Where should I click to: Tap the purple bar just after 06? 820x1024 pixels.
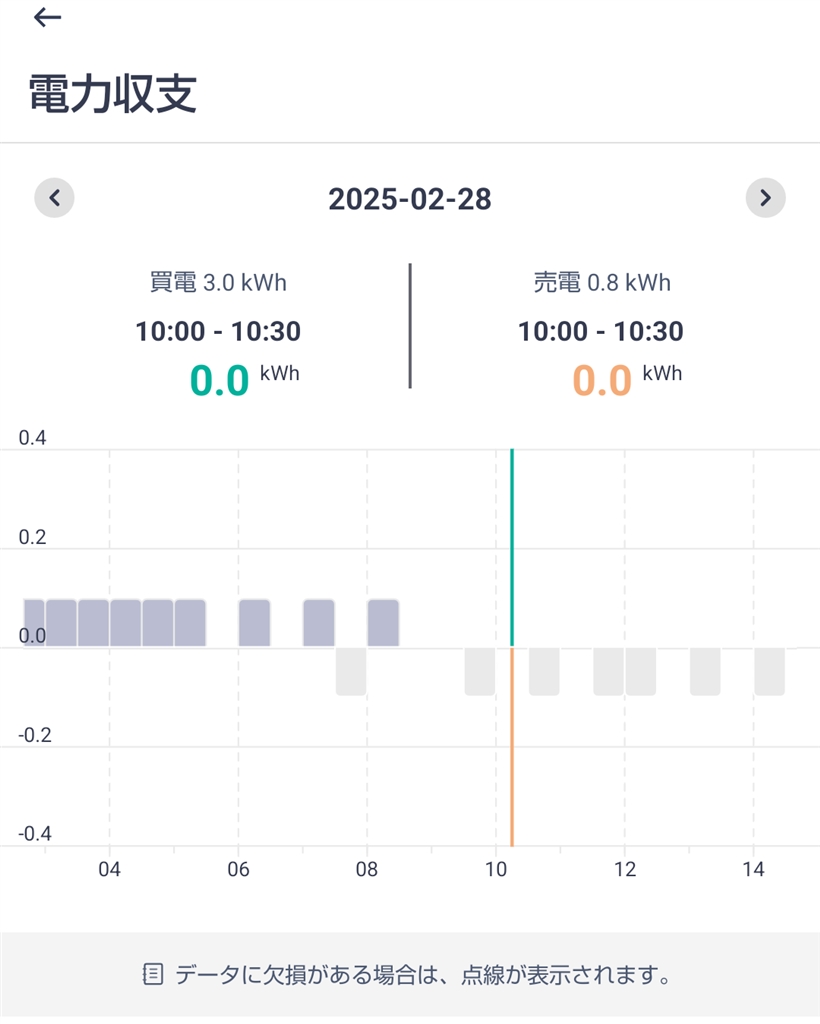point(254,622)
